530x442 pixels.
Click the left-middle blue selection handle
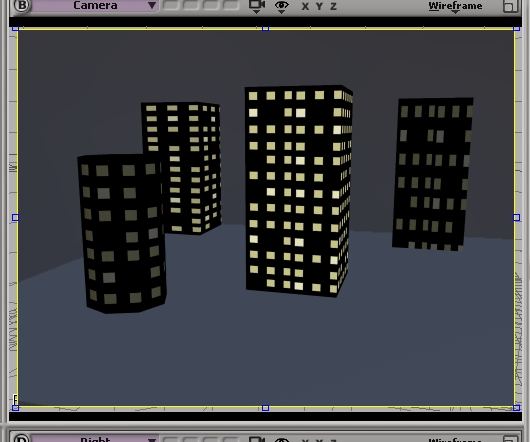15,218
